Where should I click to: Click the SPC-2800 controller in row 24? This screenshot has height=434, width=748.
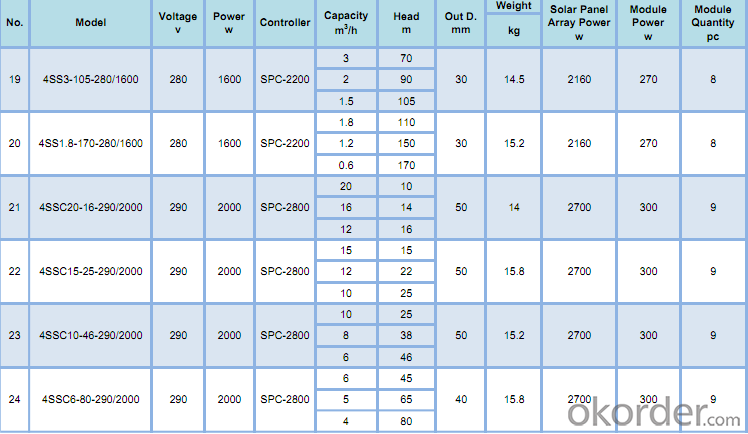coord(285,399)
